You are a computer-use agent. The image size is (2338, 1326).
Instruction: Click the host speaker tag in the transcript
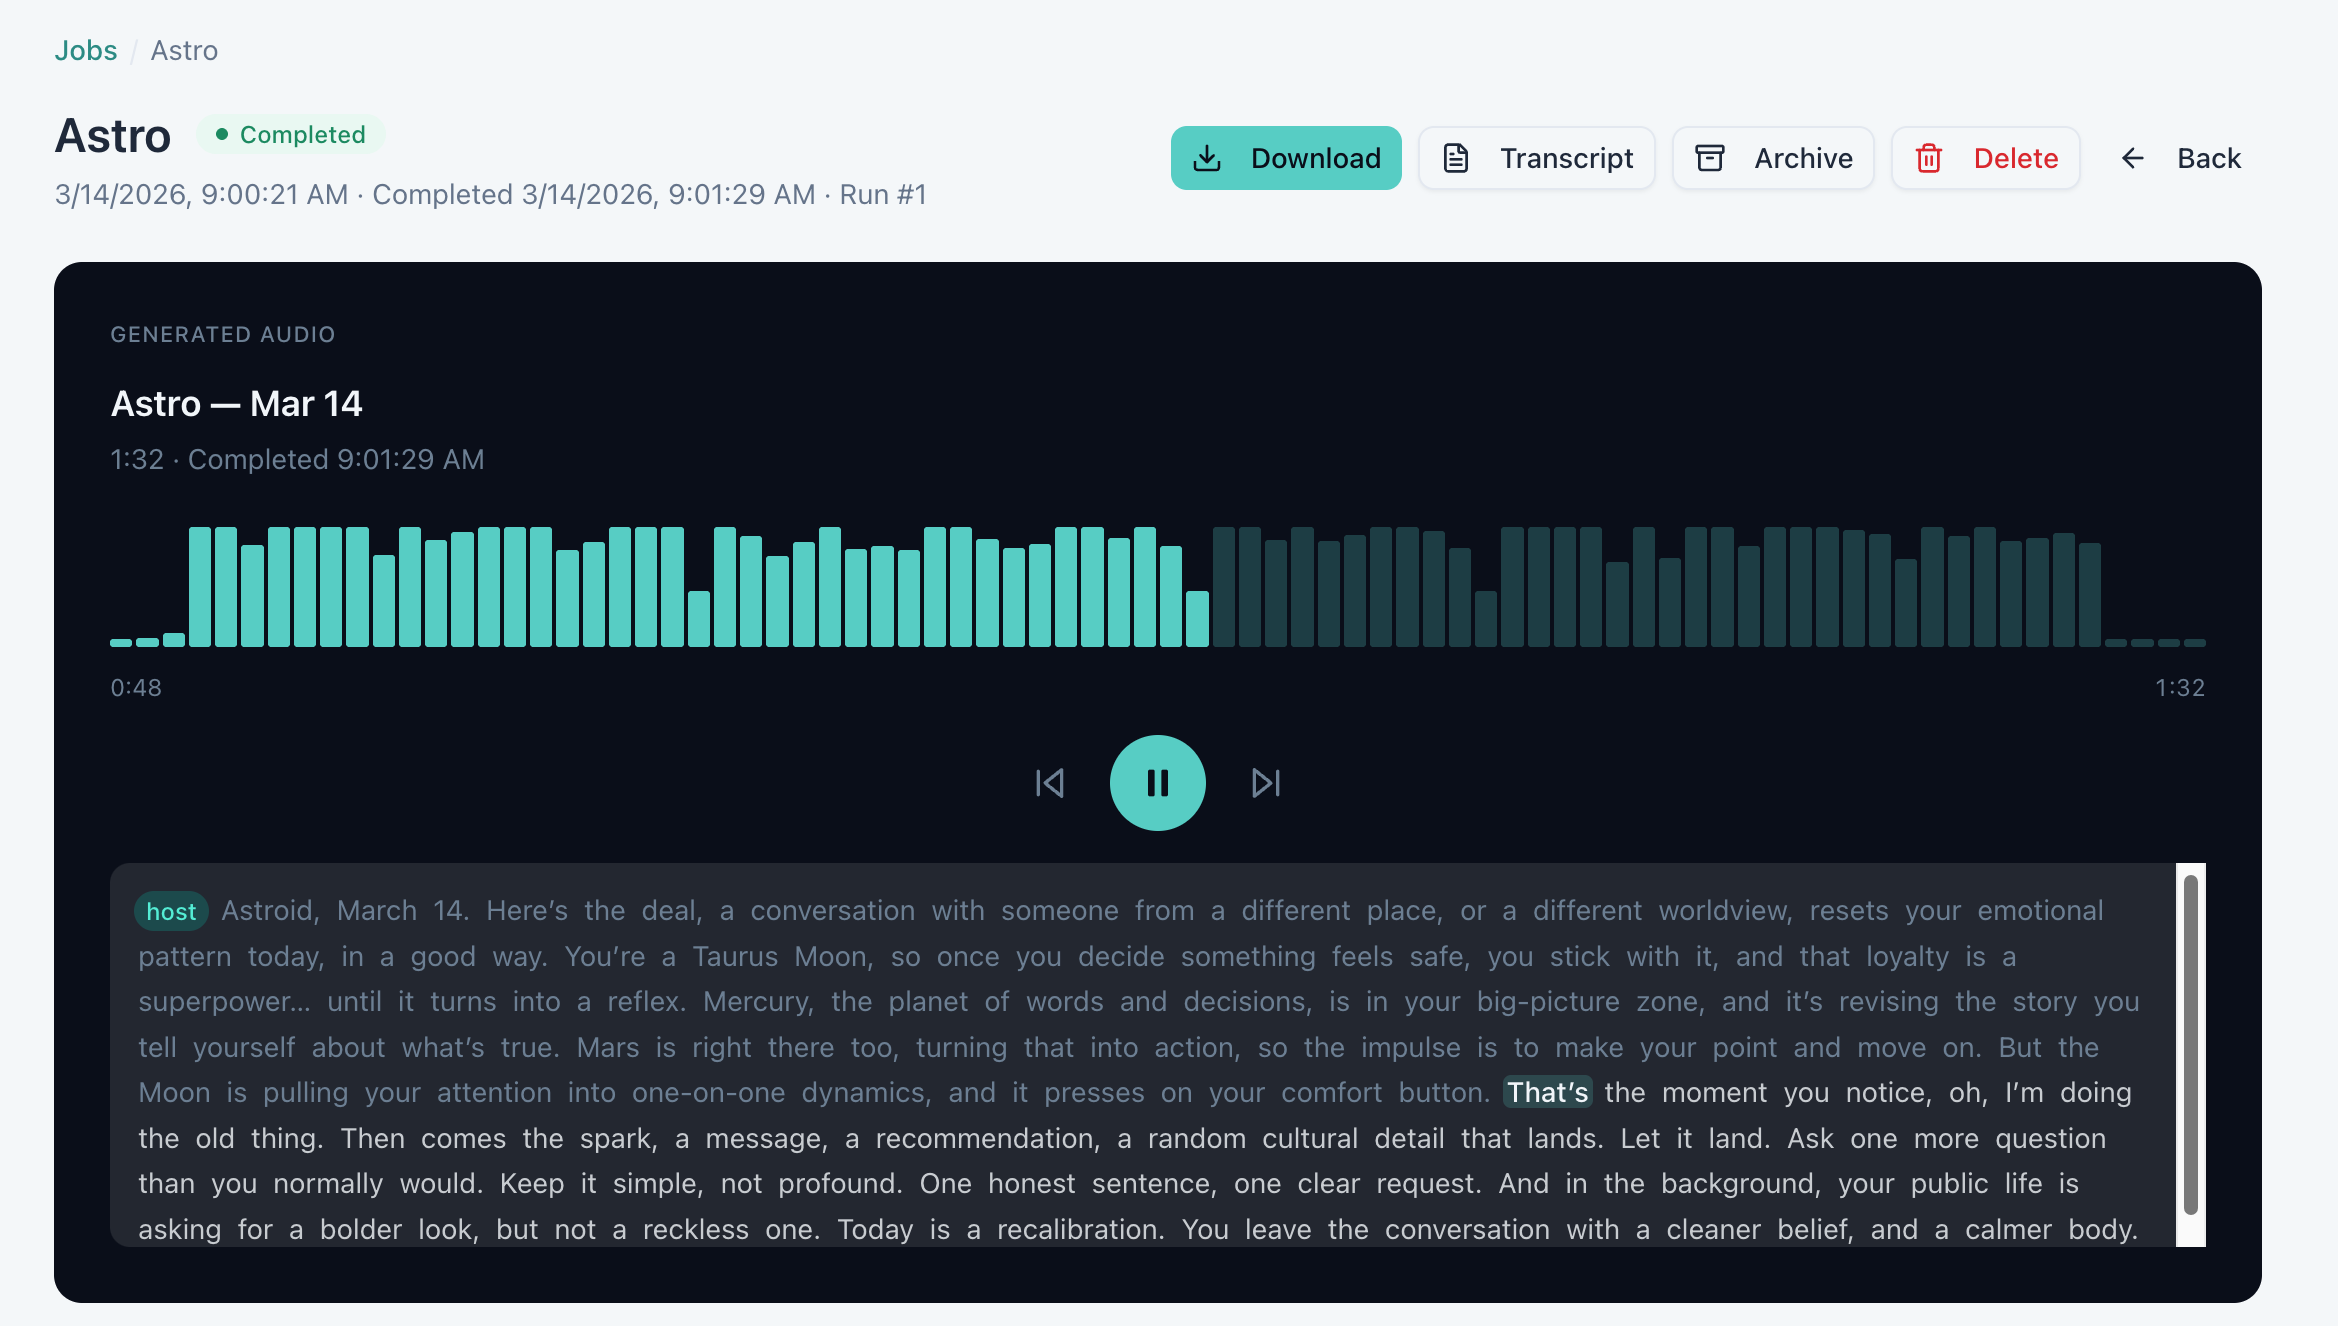(x=171, y=911)
